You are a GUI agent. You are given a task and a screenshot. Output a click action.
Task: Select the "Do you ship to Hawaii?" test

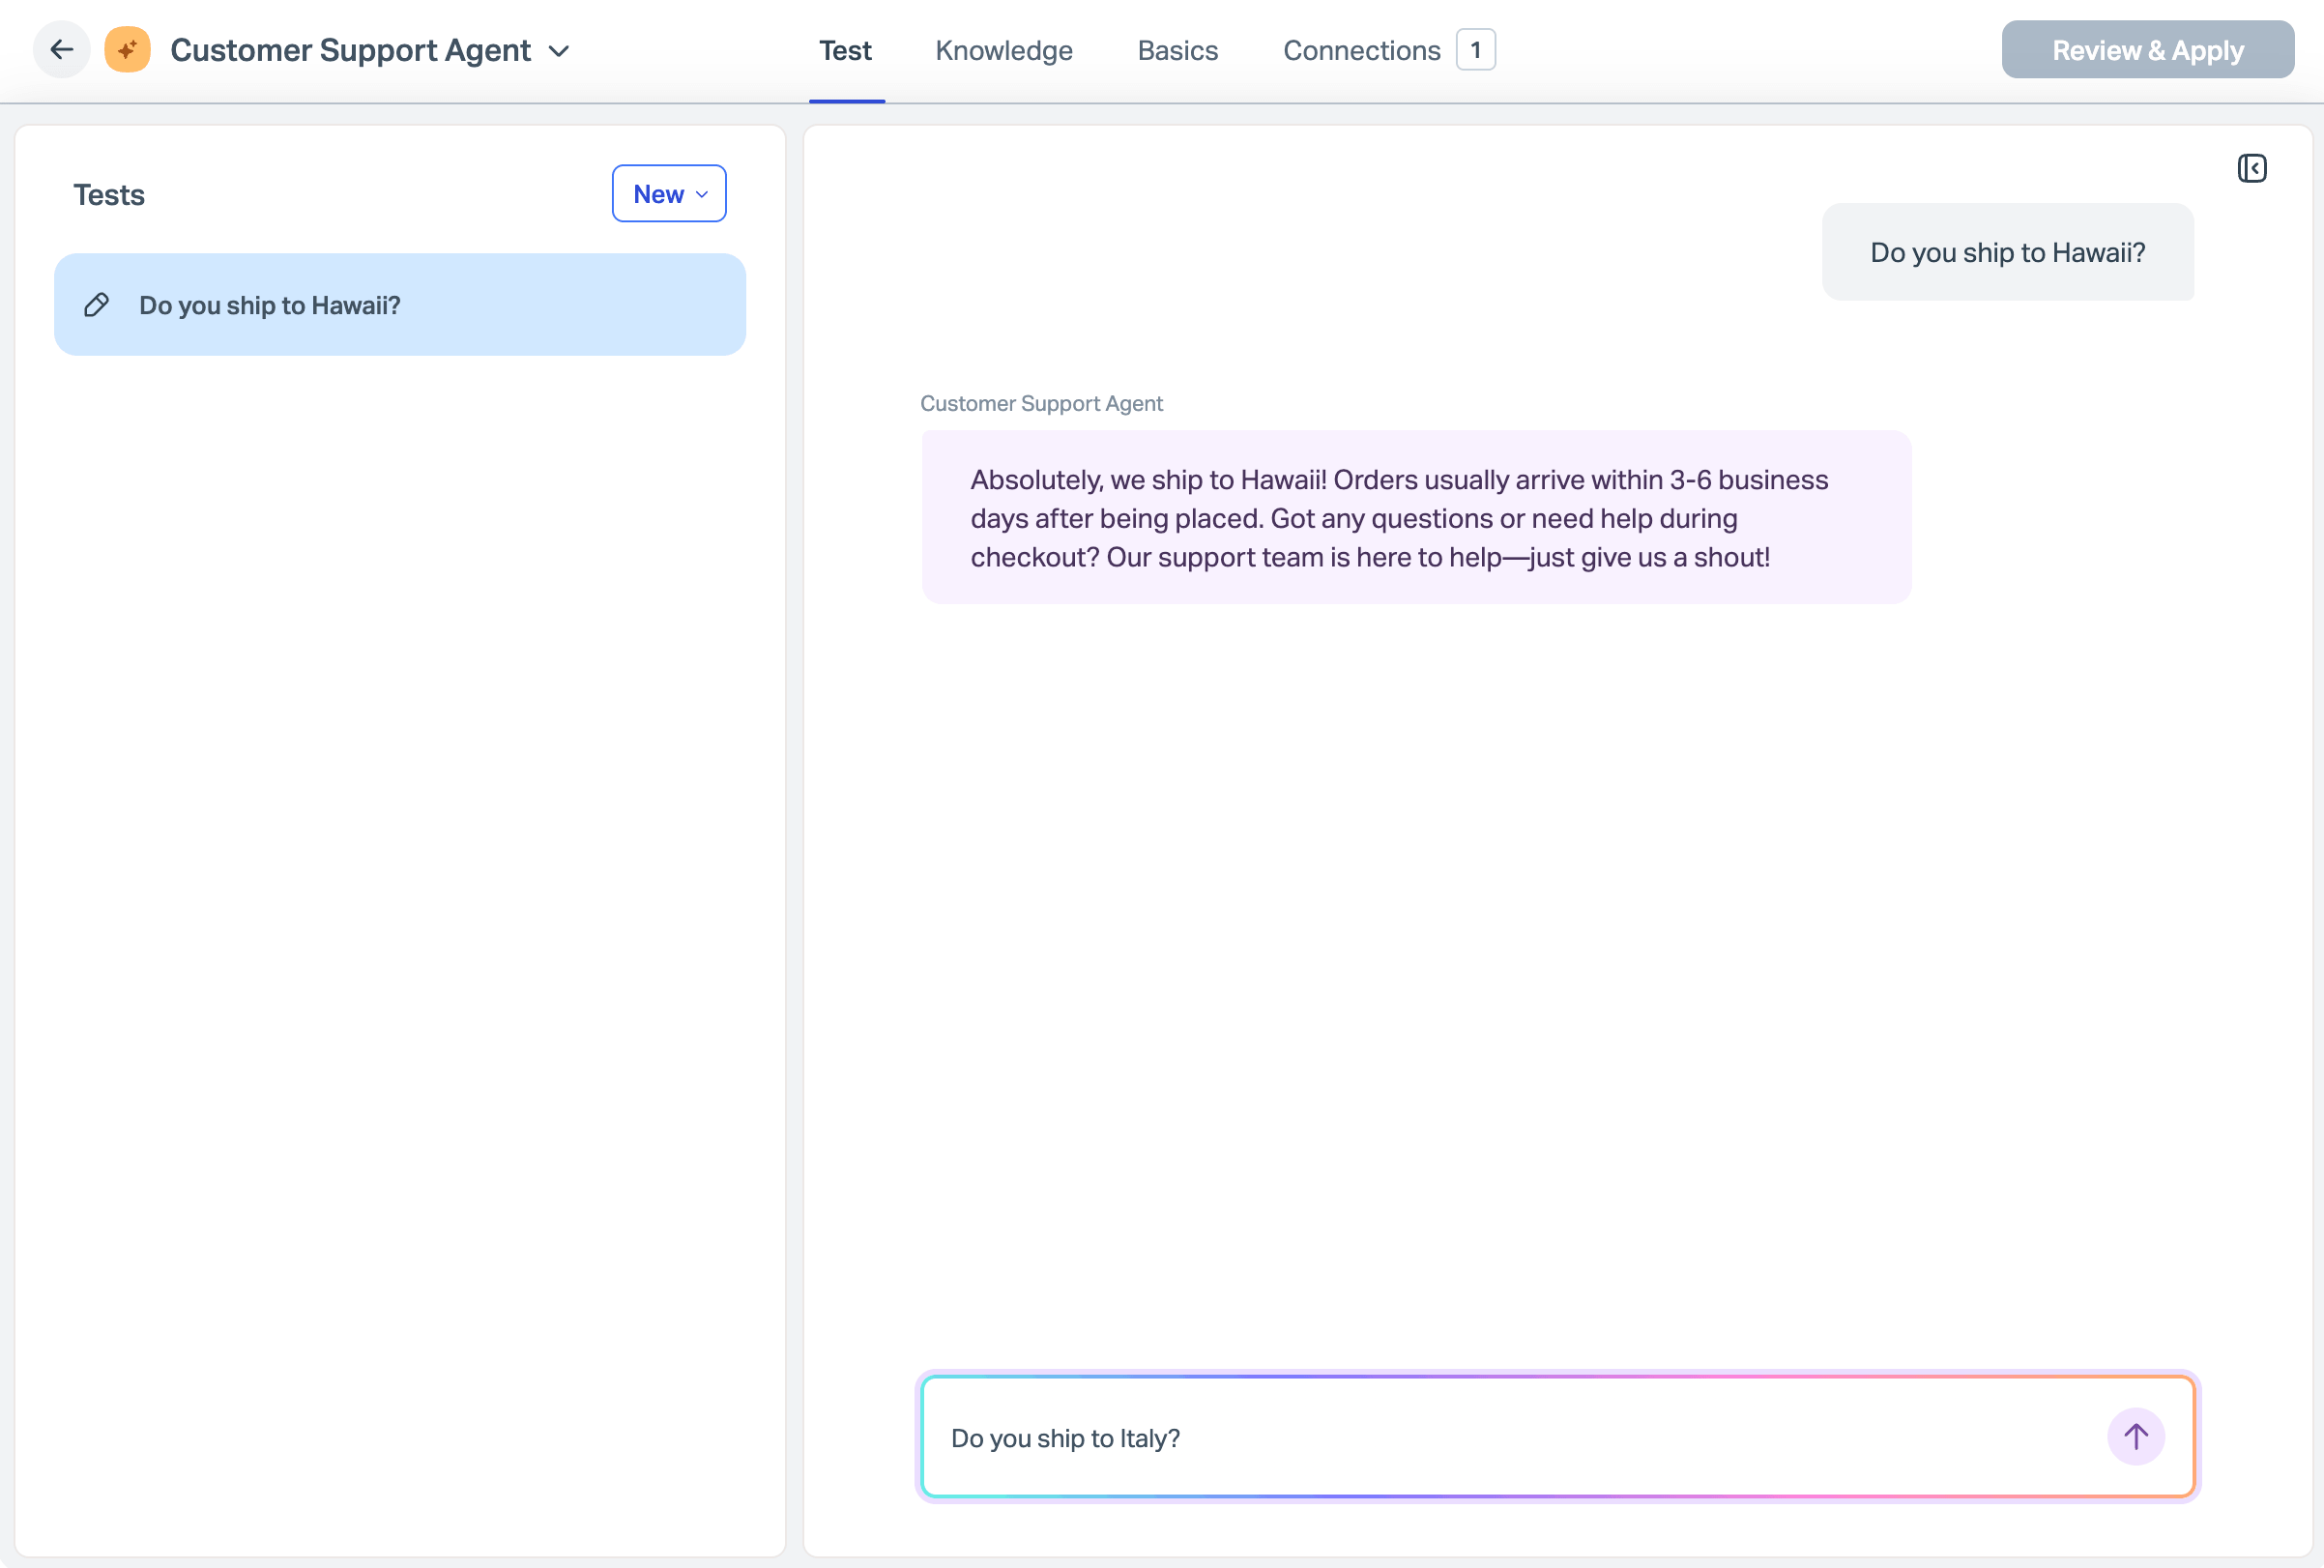[x=400, y=305]
